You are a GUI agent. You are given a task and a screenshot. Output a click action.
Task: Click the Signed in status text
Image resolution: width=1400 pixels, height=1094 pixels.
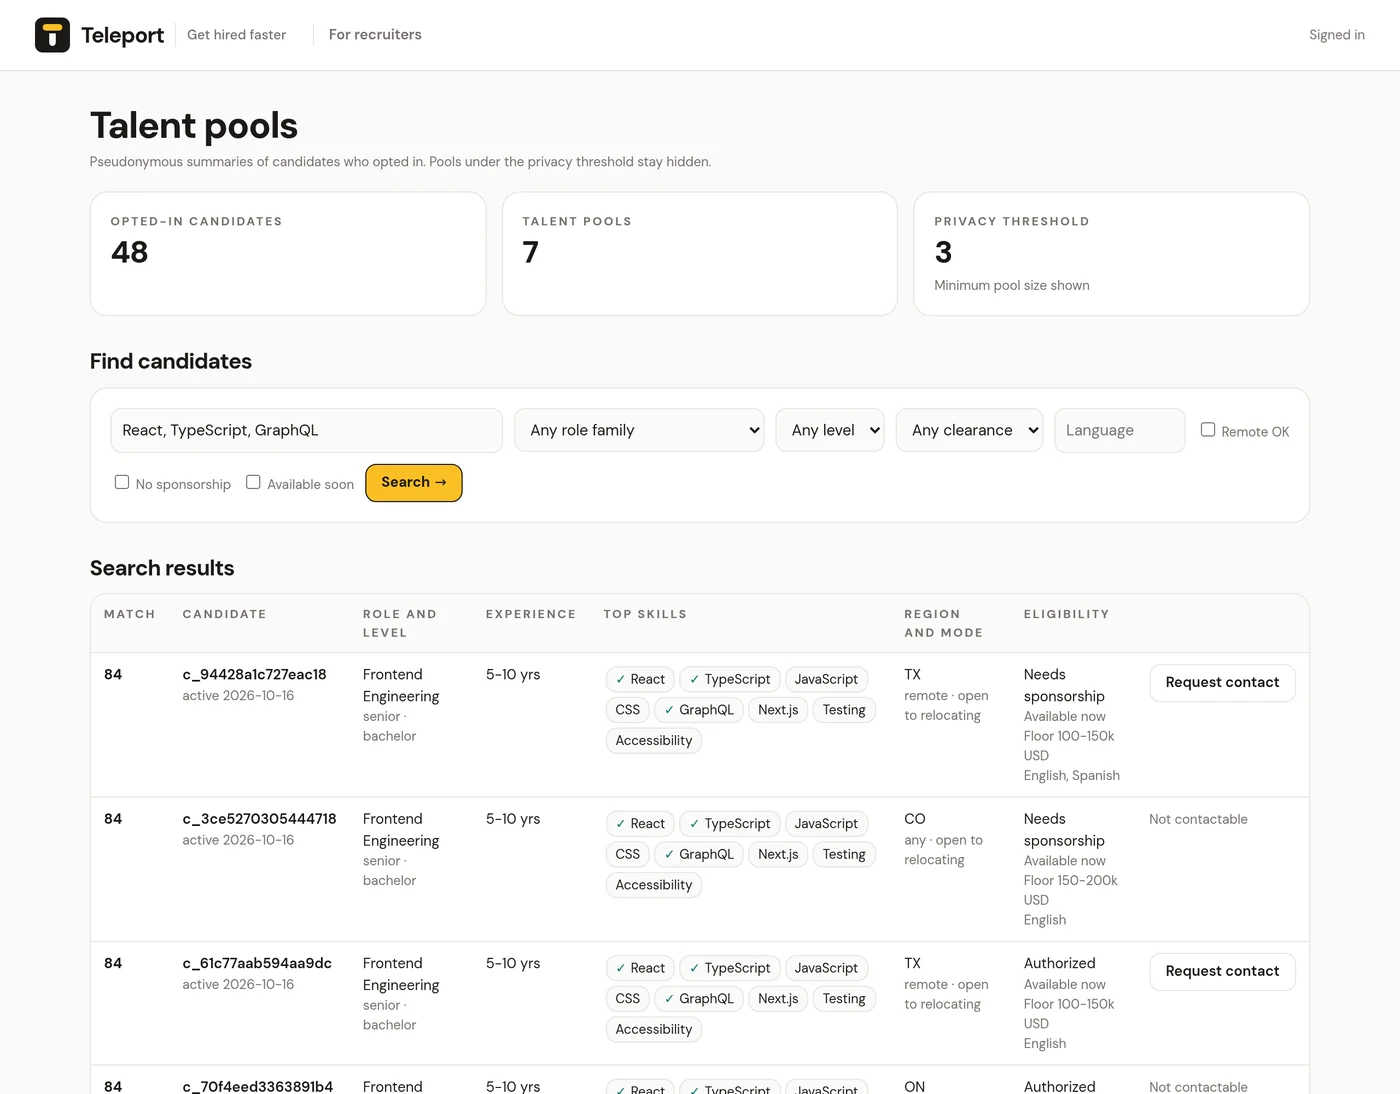pos(1337,35)
